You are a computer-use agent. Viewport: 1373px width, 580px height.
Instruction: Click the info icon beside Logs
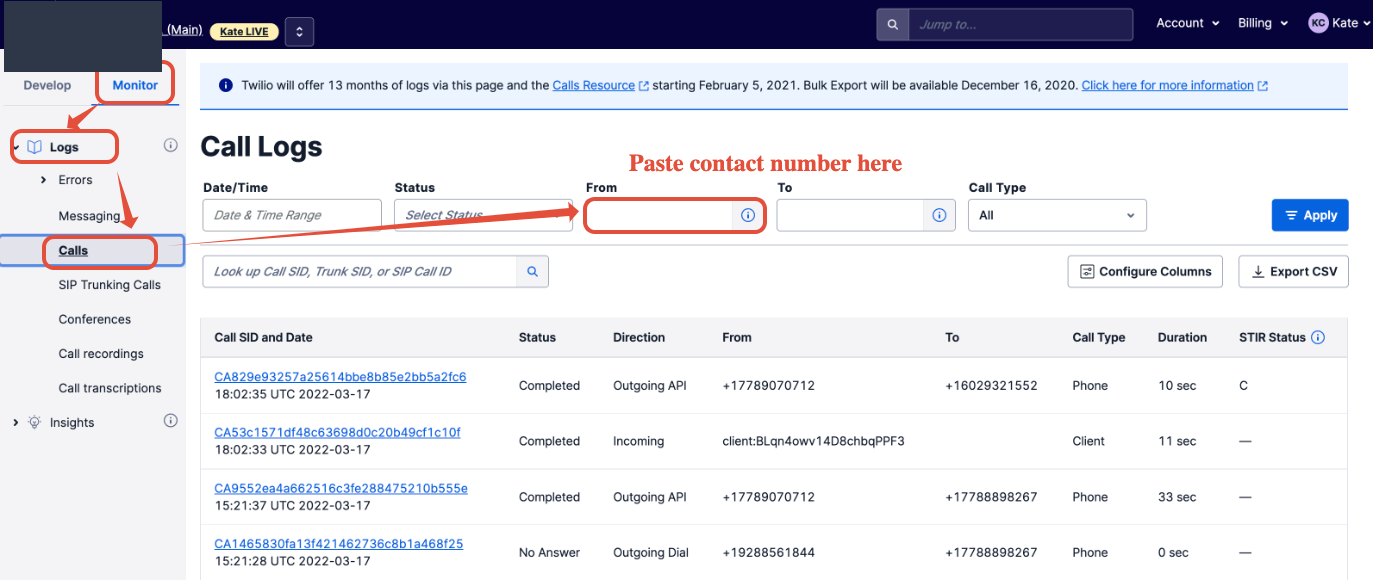click(x=170, y=146)
